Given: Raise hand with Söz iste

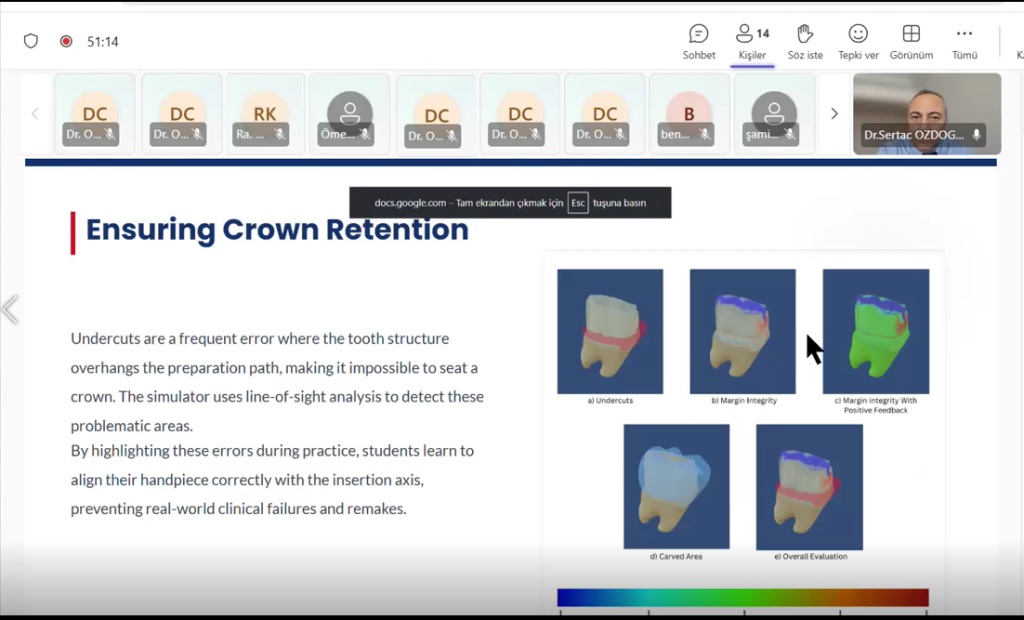Looking at the screenshot, I should tap(805, 42).
